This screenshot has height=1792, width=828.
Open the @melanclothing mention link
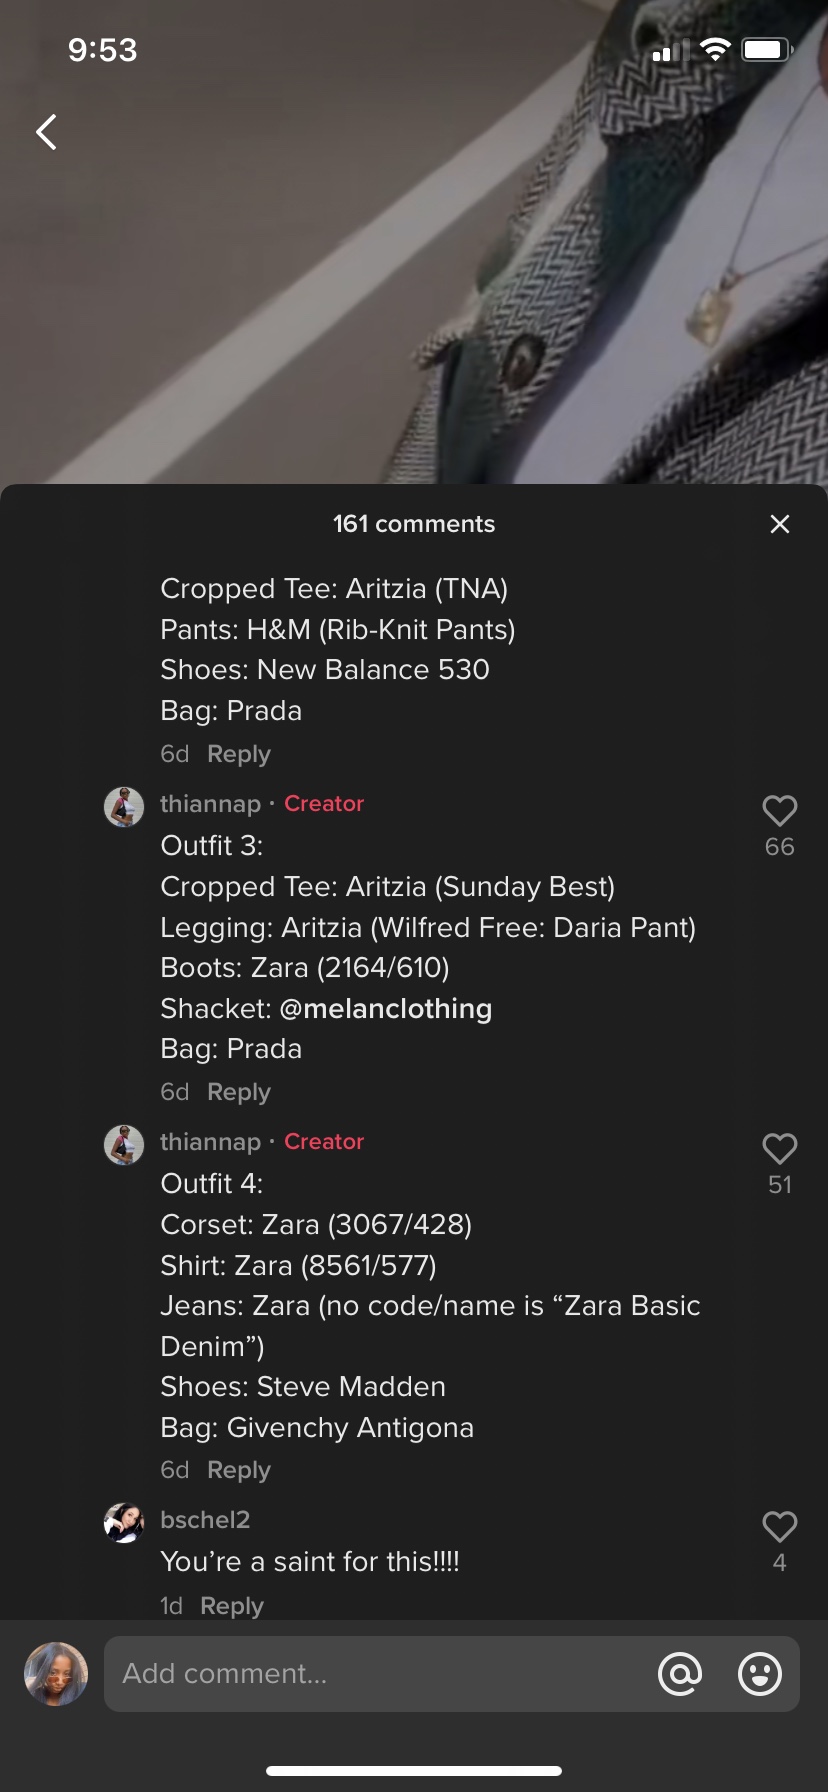click(386, 1008)
